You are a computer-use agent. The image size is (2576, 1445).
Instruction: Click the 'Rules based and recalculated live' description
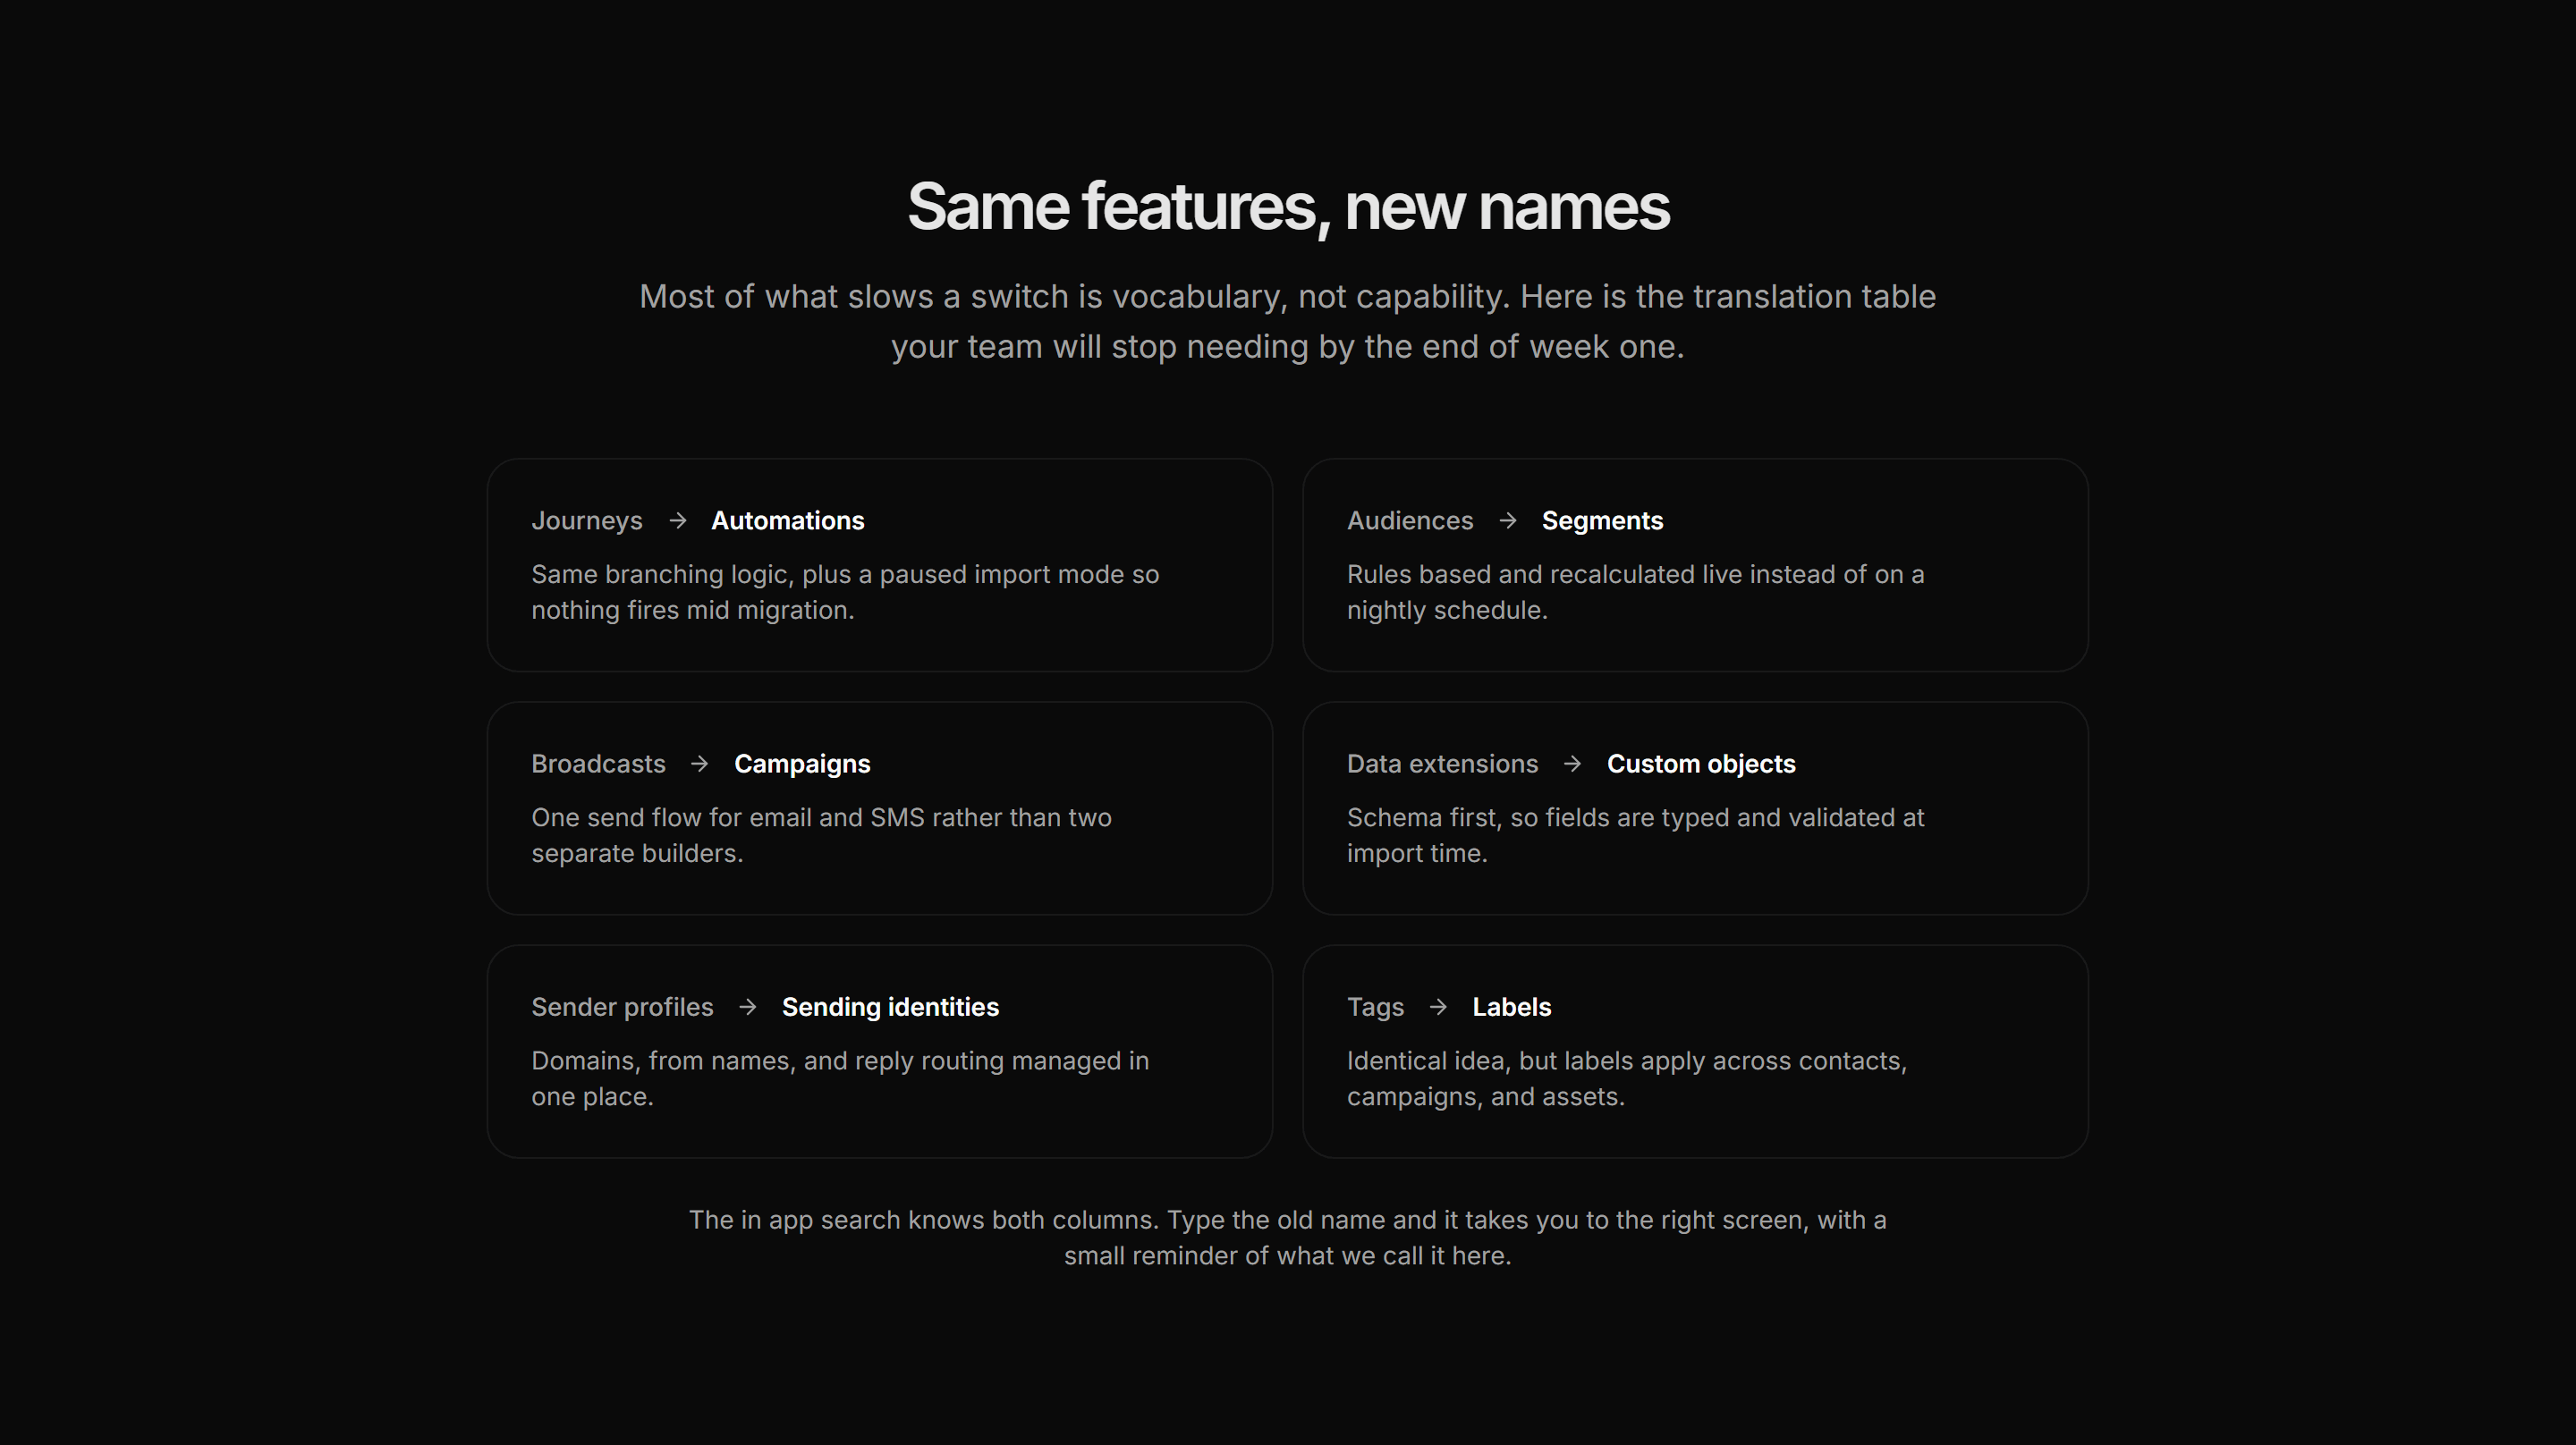[1635, 592]
